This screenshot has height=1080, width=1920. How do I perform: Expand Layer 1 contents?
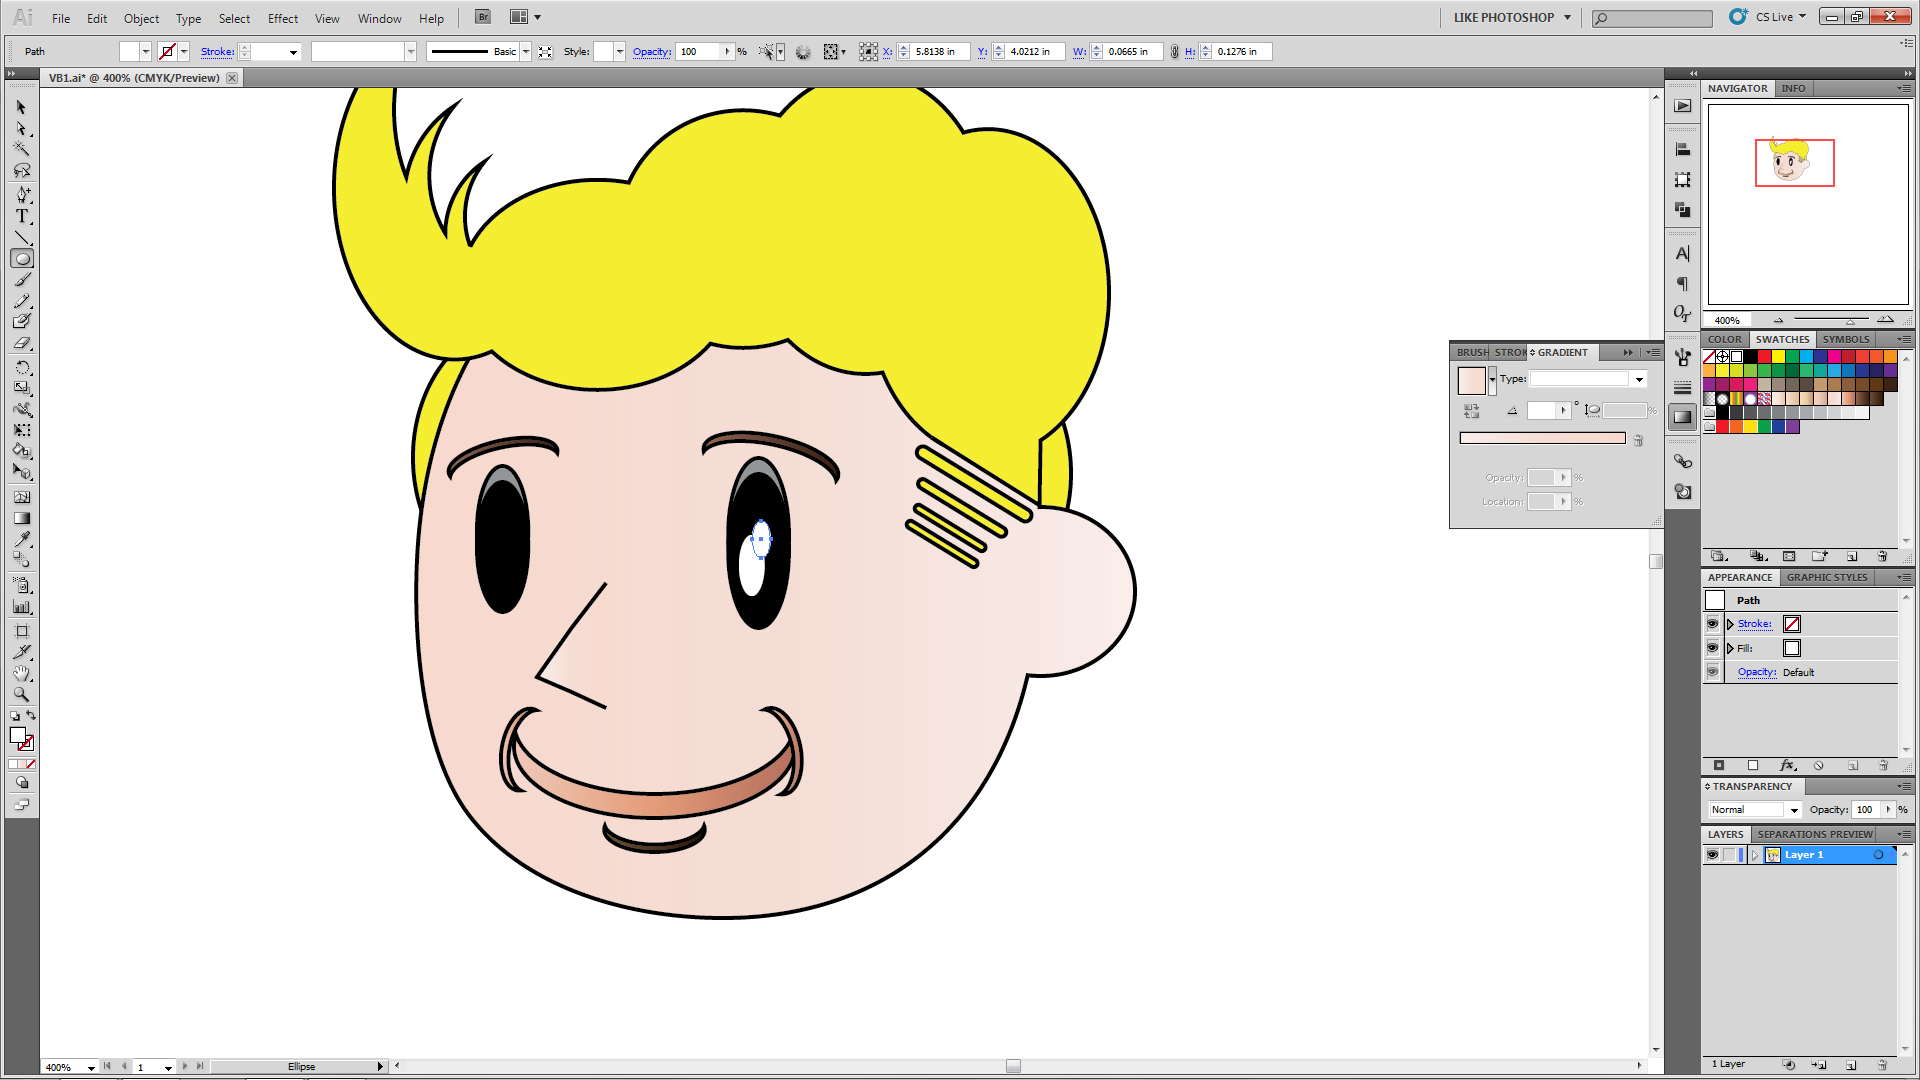(x=1755, y=855)
